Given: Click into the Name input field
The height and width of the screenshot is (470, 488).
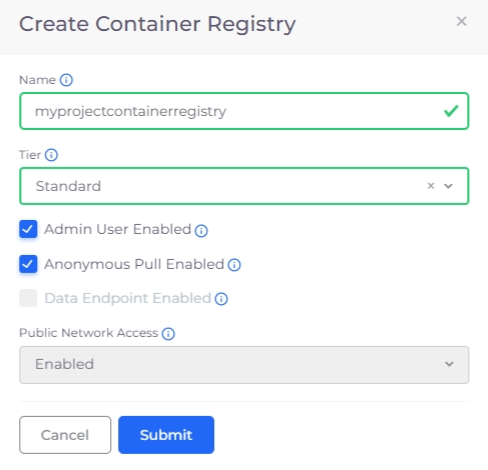Looking at the screenshot, I should click(244, 111).
